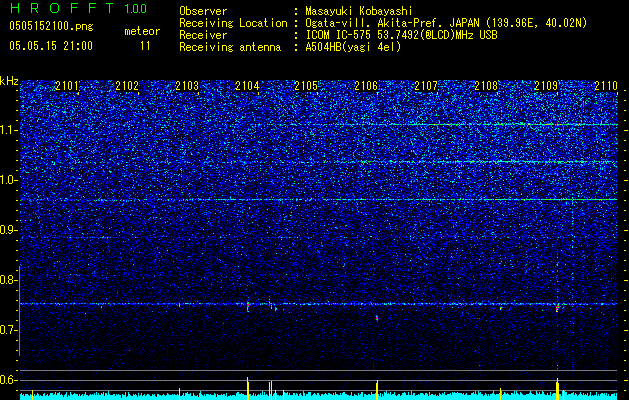
Task: Click the kHz axis unit label
Action: coord(9,81)
